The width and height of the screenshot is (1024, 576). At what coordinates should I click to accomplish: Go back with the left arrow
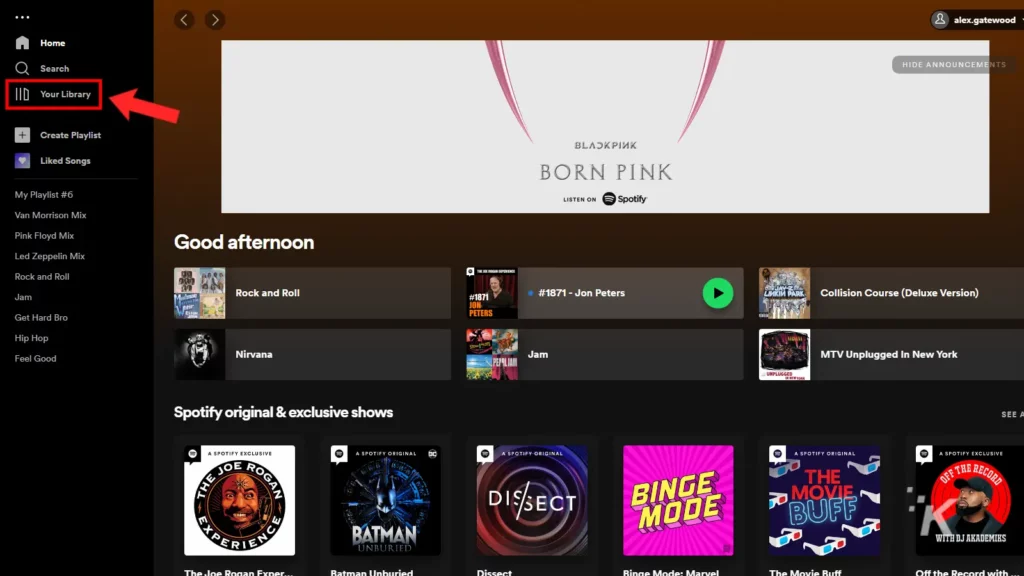coord(184,20)
